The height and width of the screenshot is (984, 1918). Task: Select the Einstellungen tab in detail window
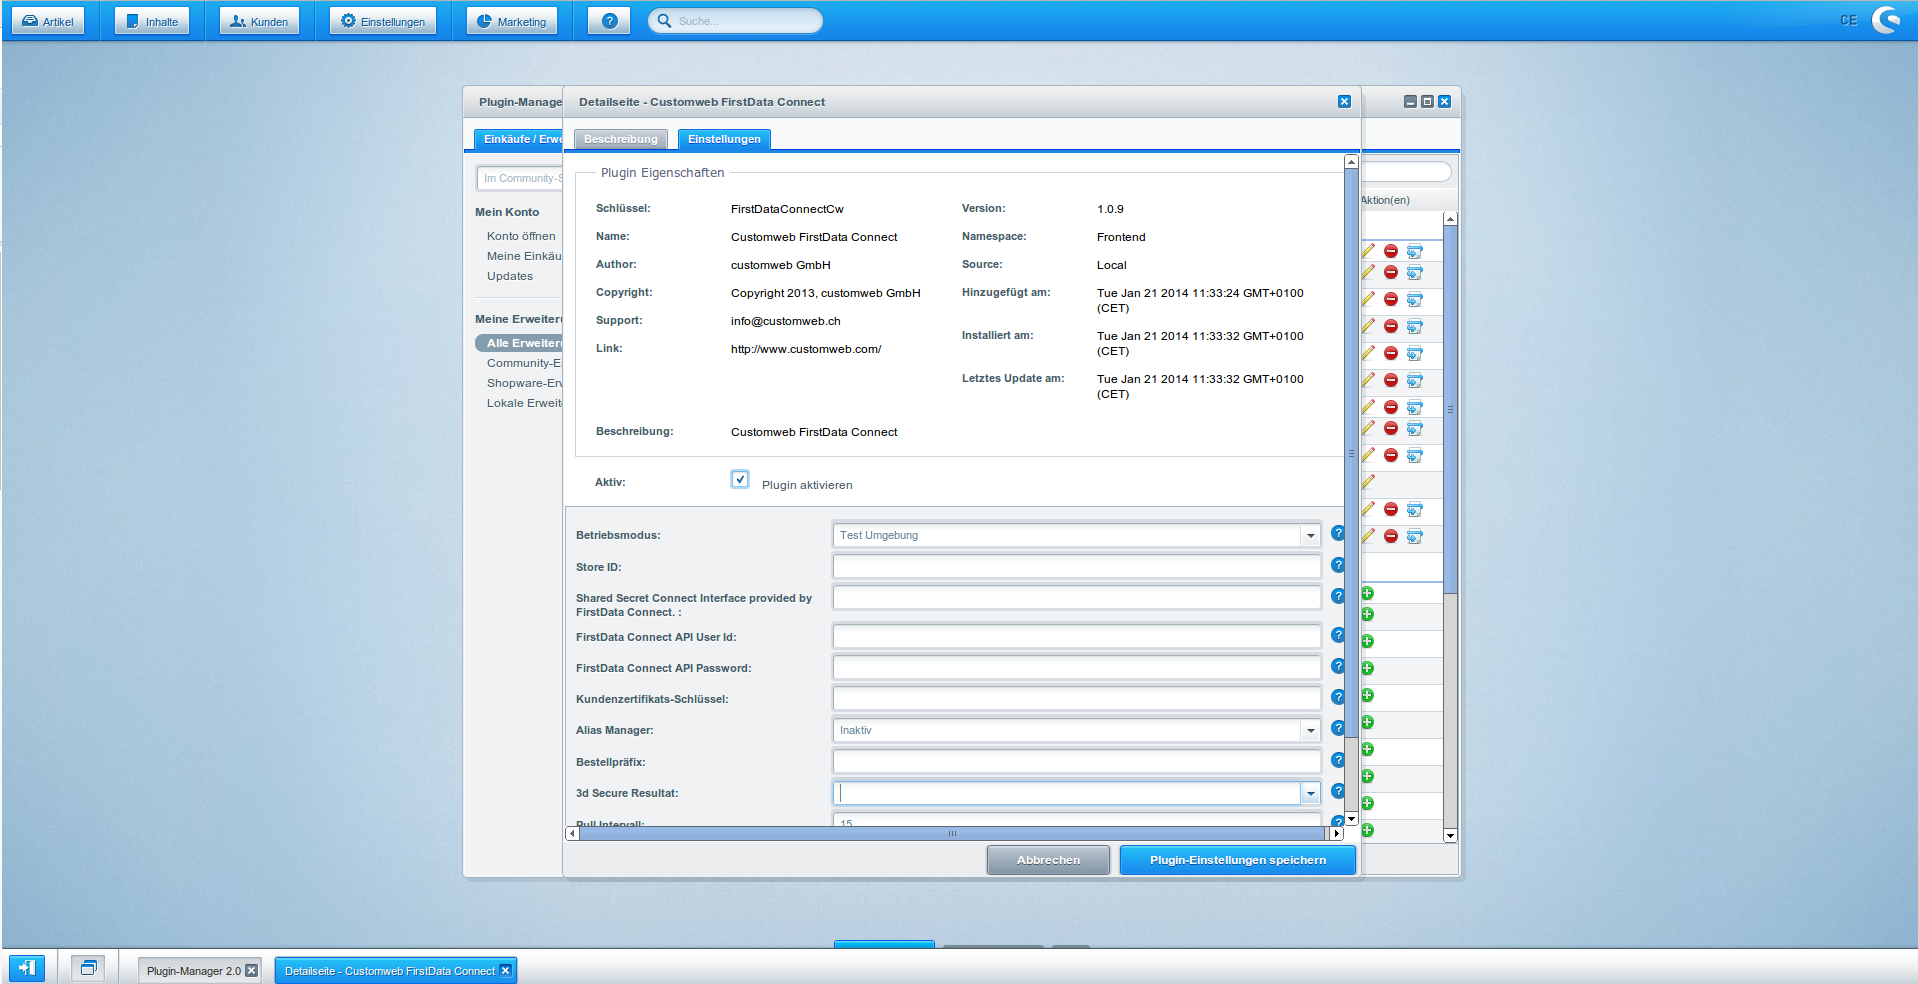click(x=724, y=139)
